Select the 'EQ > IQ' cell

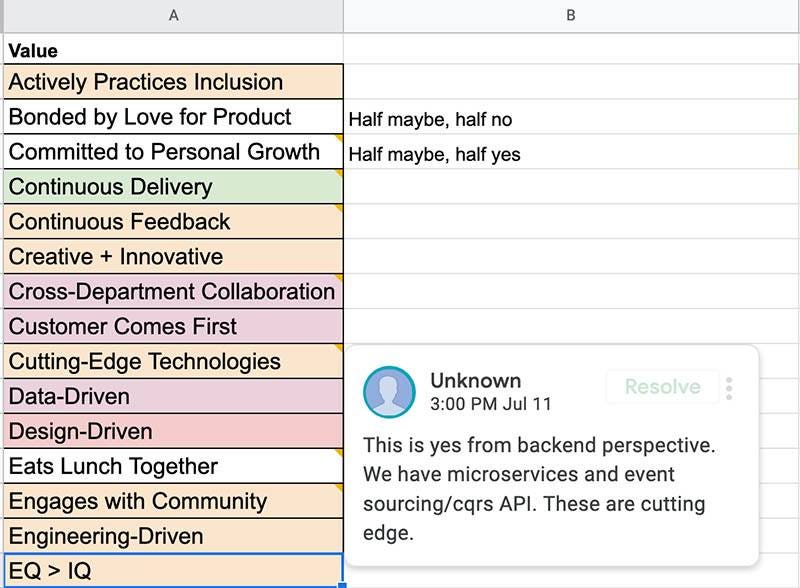click(x=173, y=570)
